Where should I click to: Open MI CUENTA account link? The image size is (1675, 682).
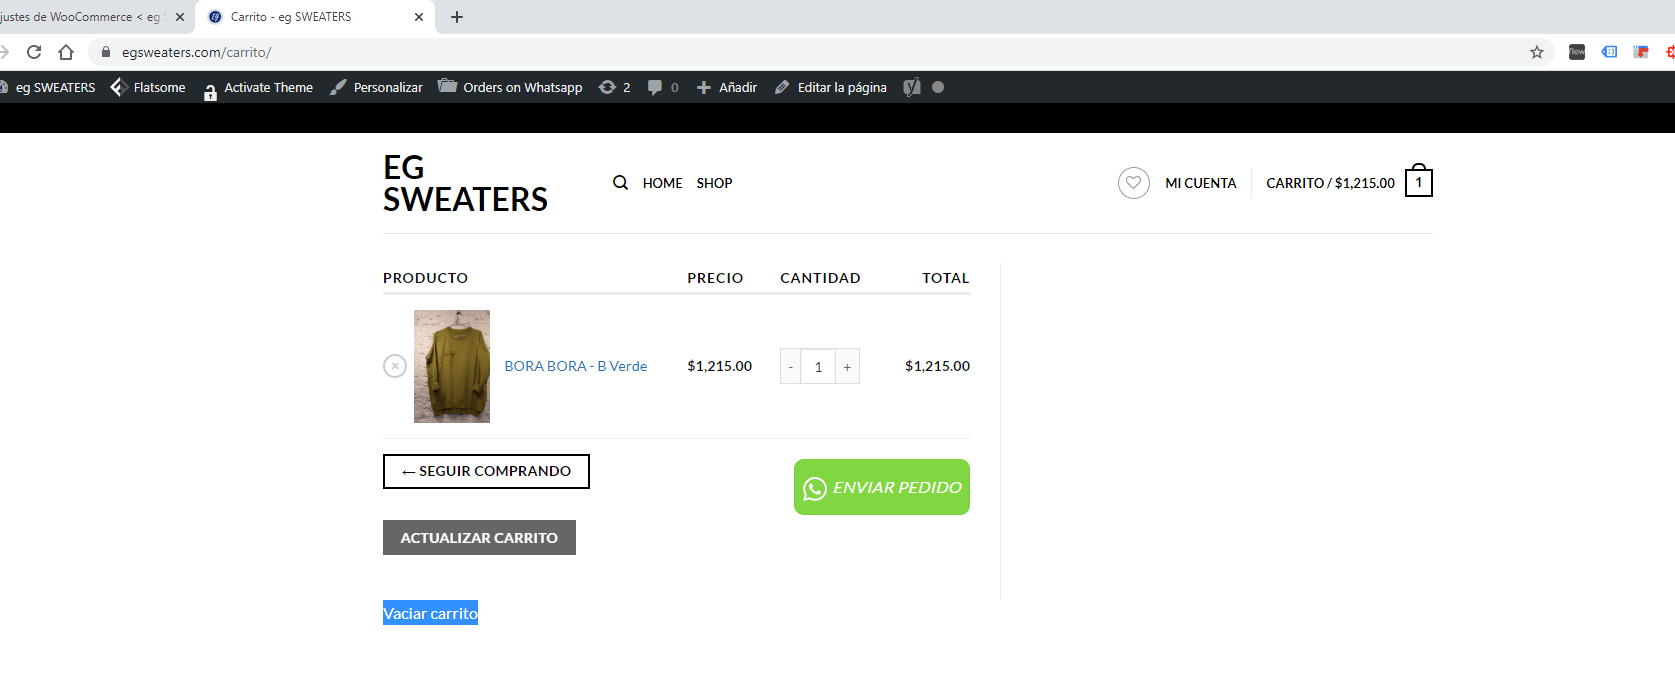point(1201,183)
